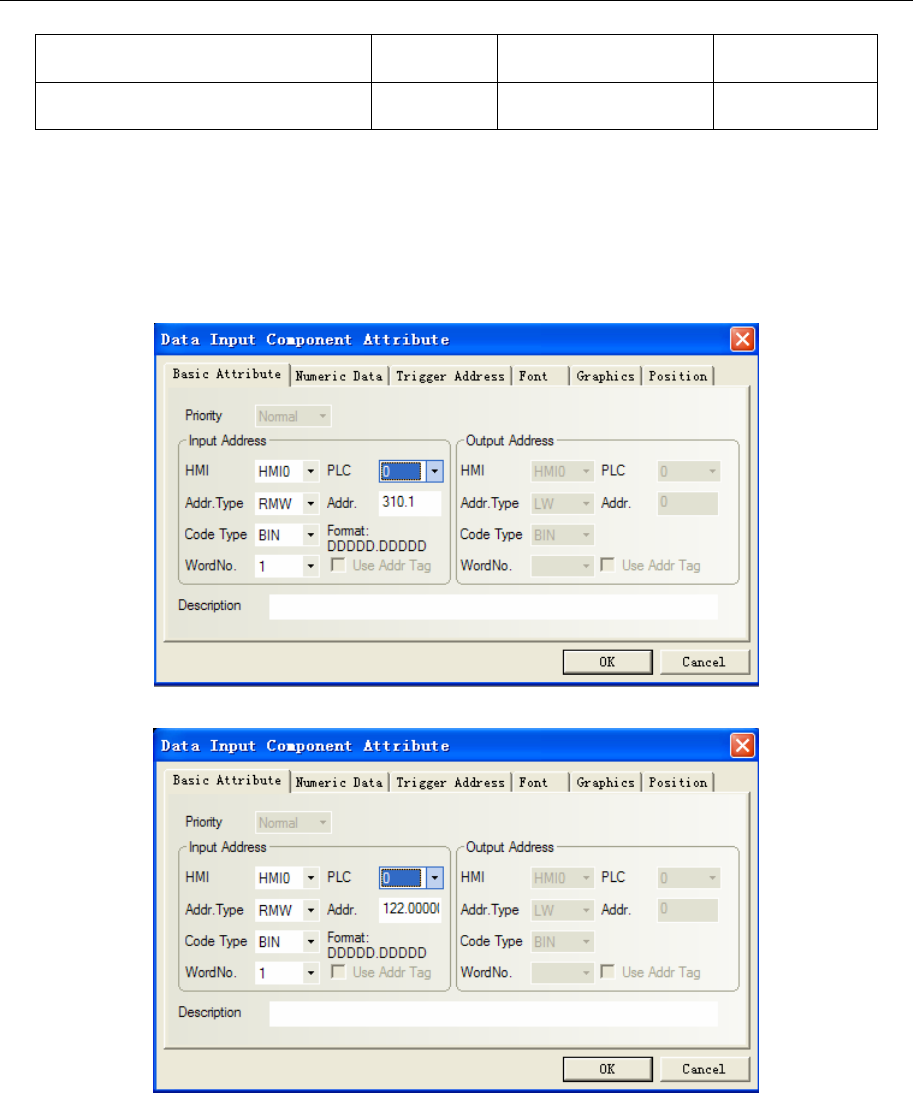Click Format DDDDD.DDDDD text in lower dialog
The image size is (913, 1093).
(376, 945)
